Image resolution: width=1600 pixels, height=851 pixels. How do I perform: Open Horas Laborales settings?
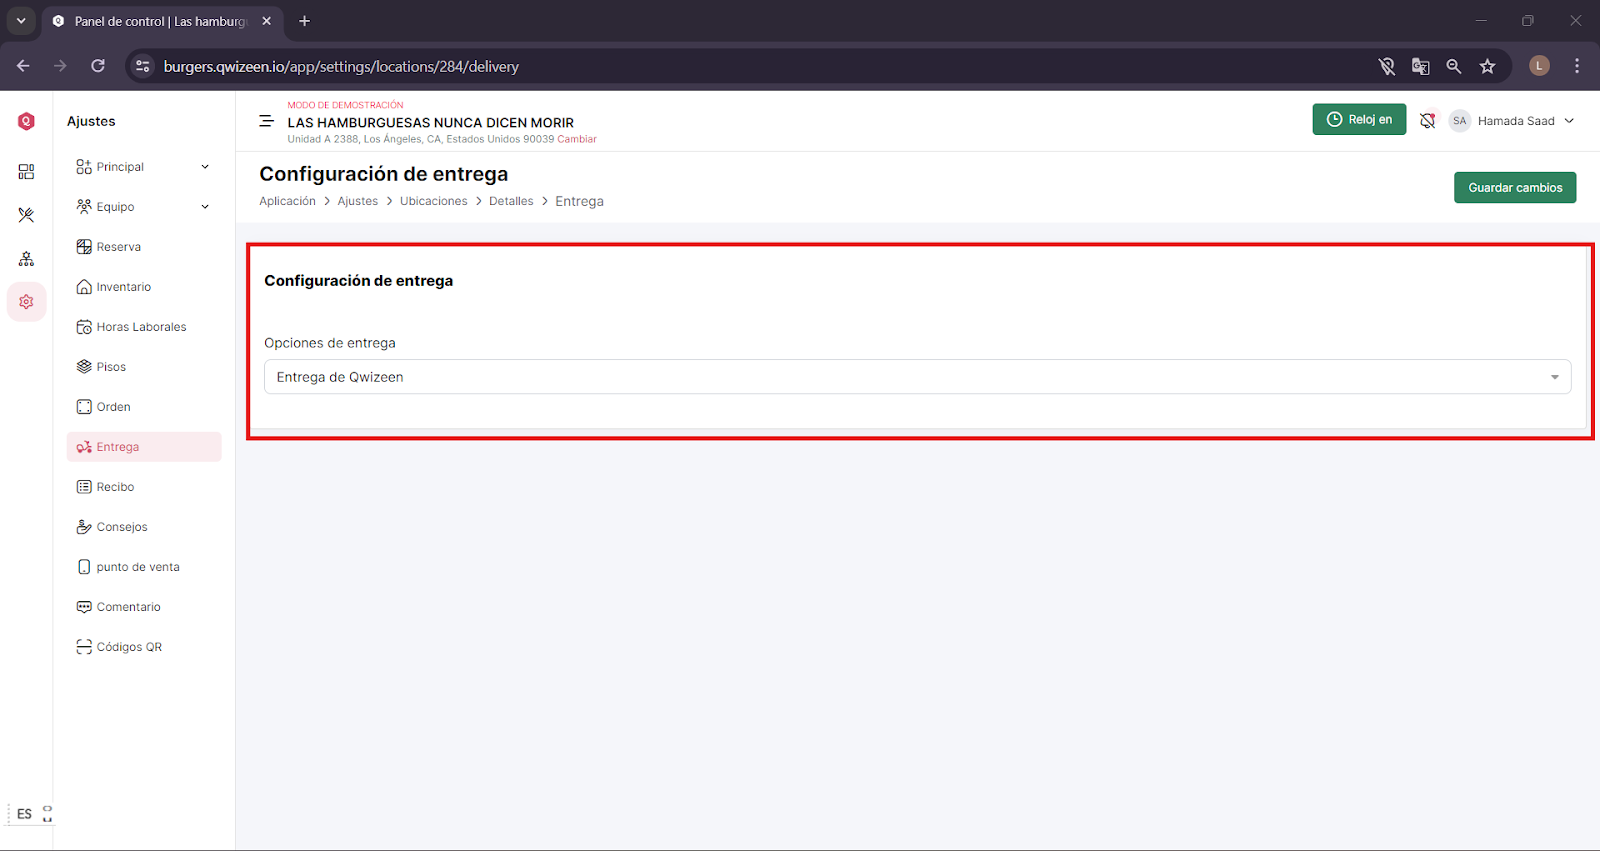(144, 327)
